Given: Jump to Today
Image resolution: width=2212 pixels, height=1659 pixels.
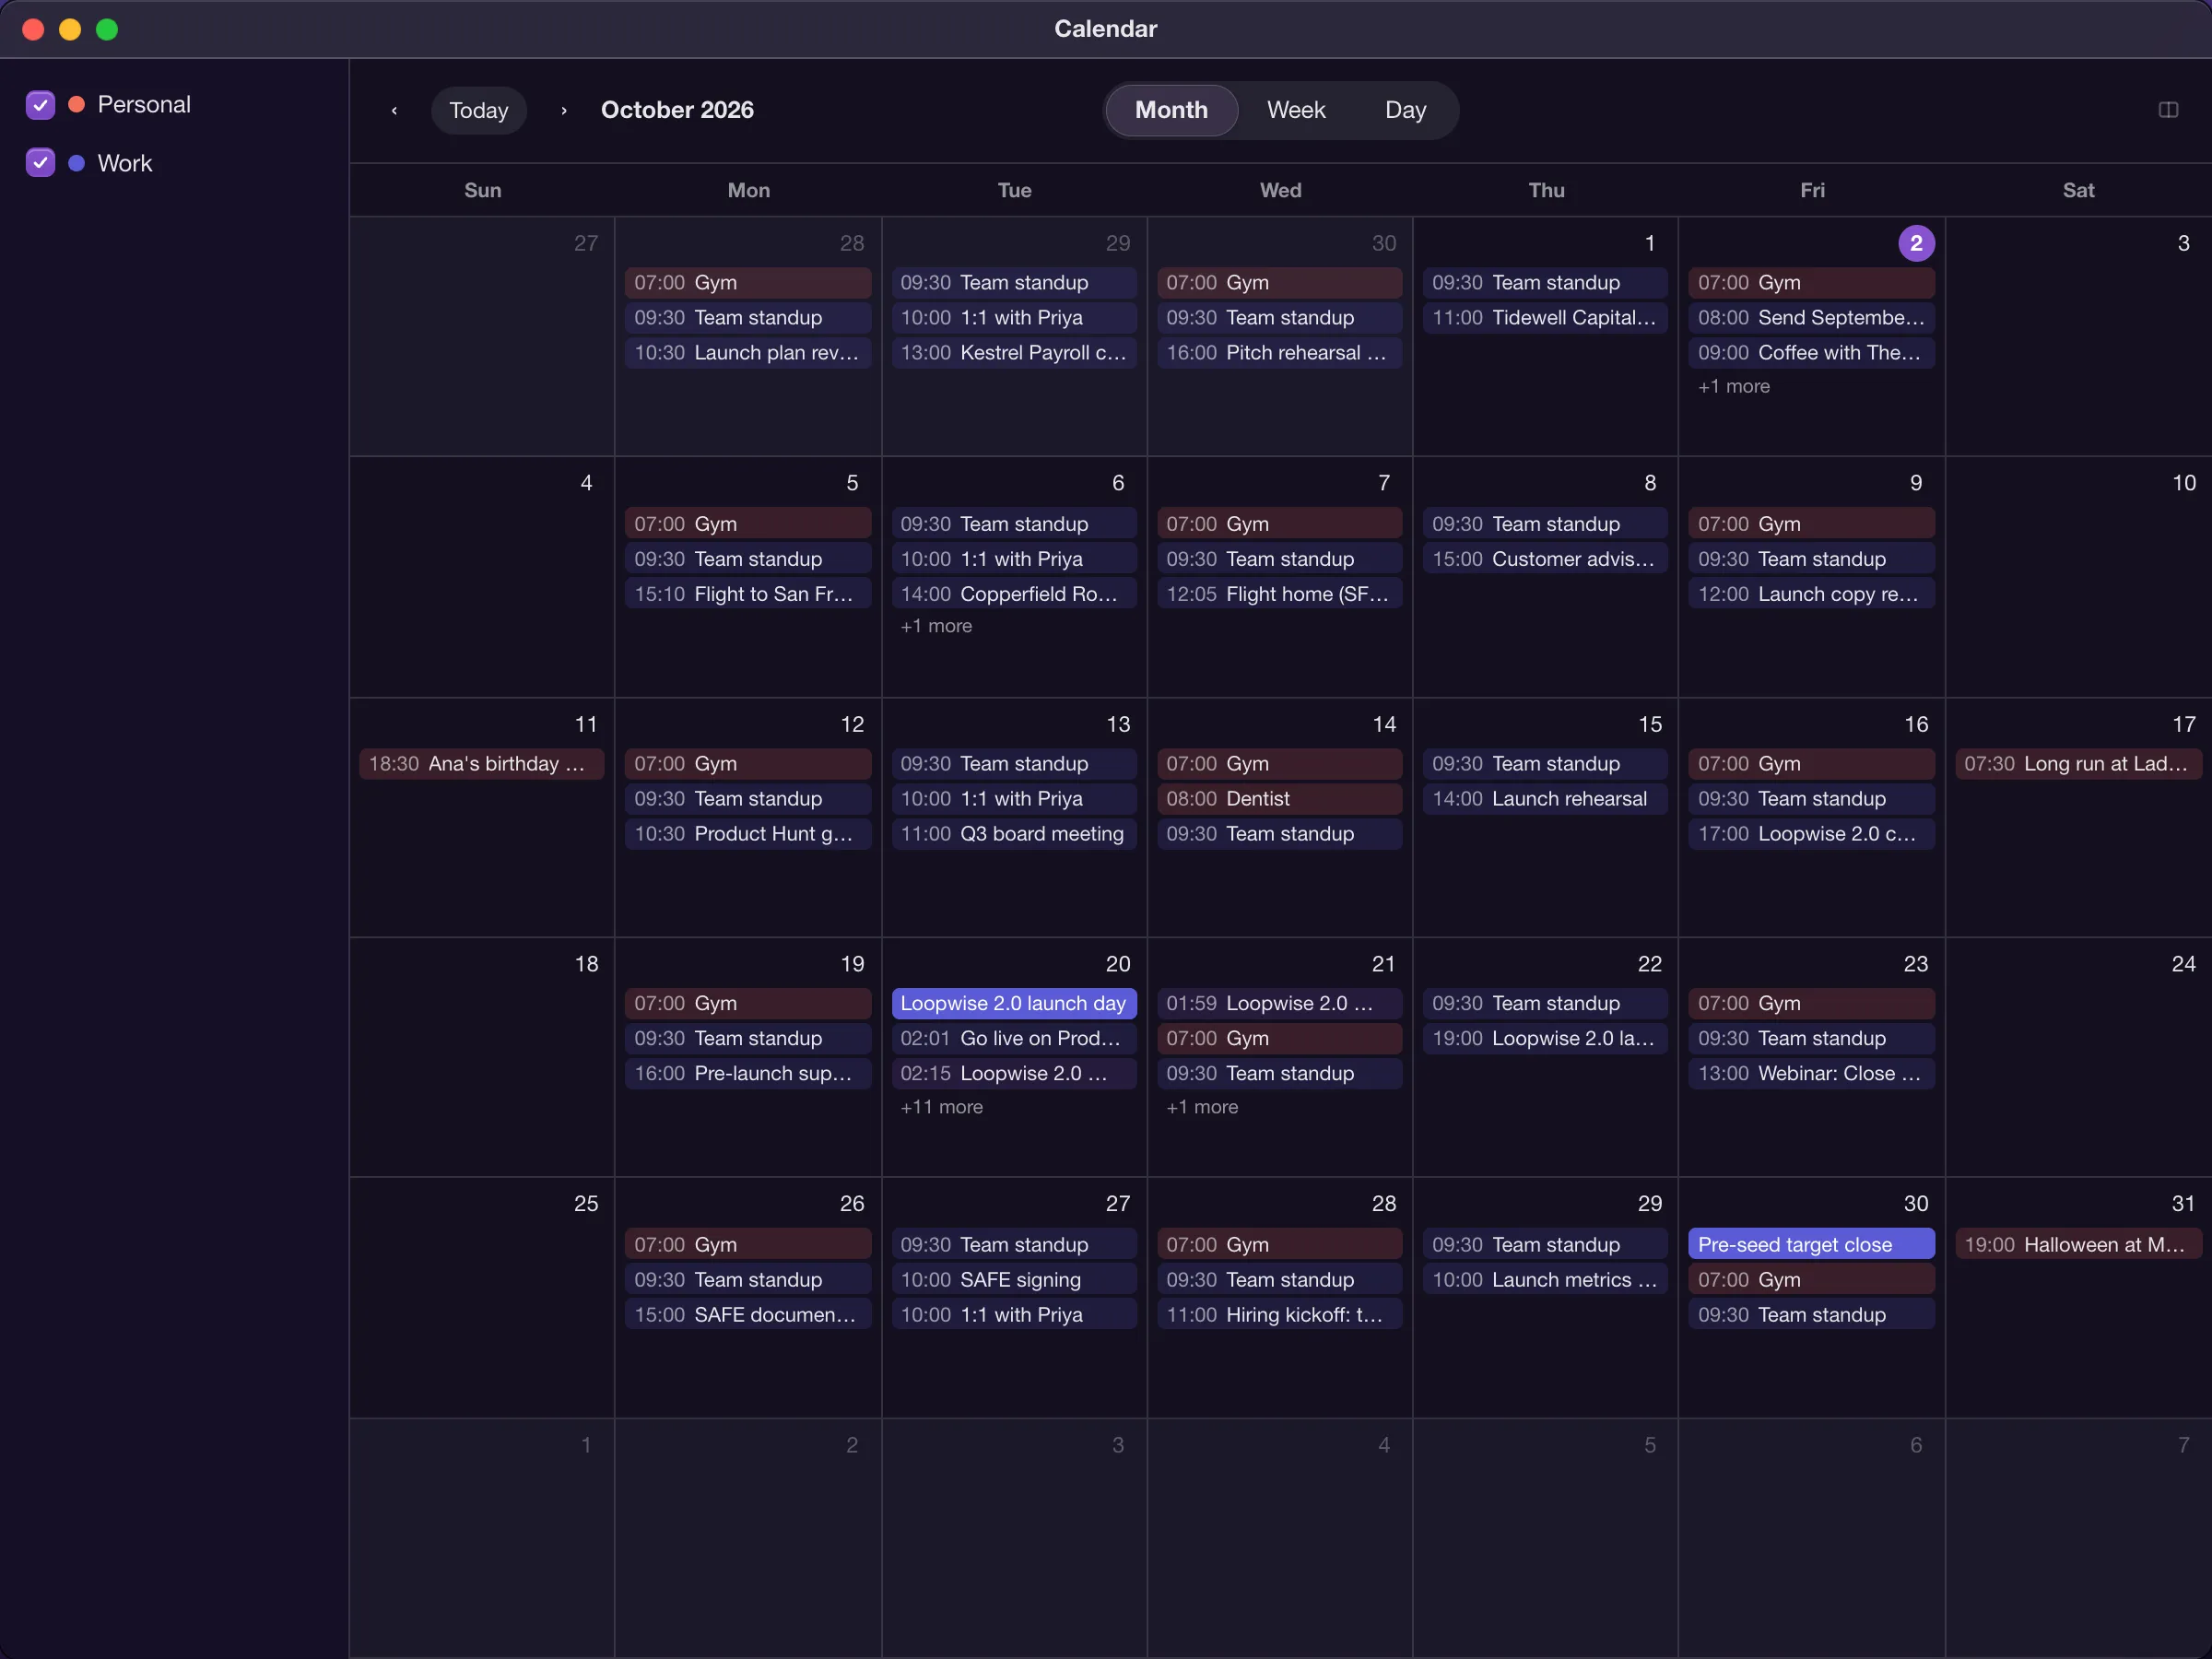Looking at the screenshot, I should 479,110.
